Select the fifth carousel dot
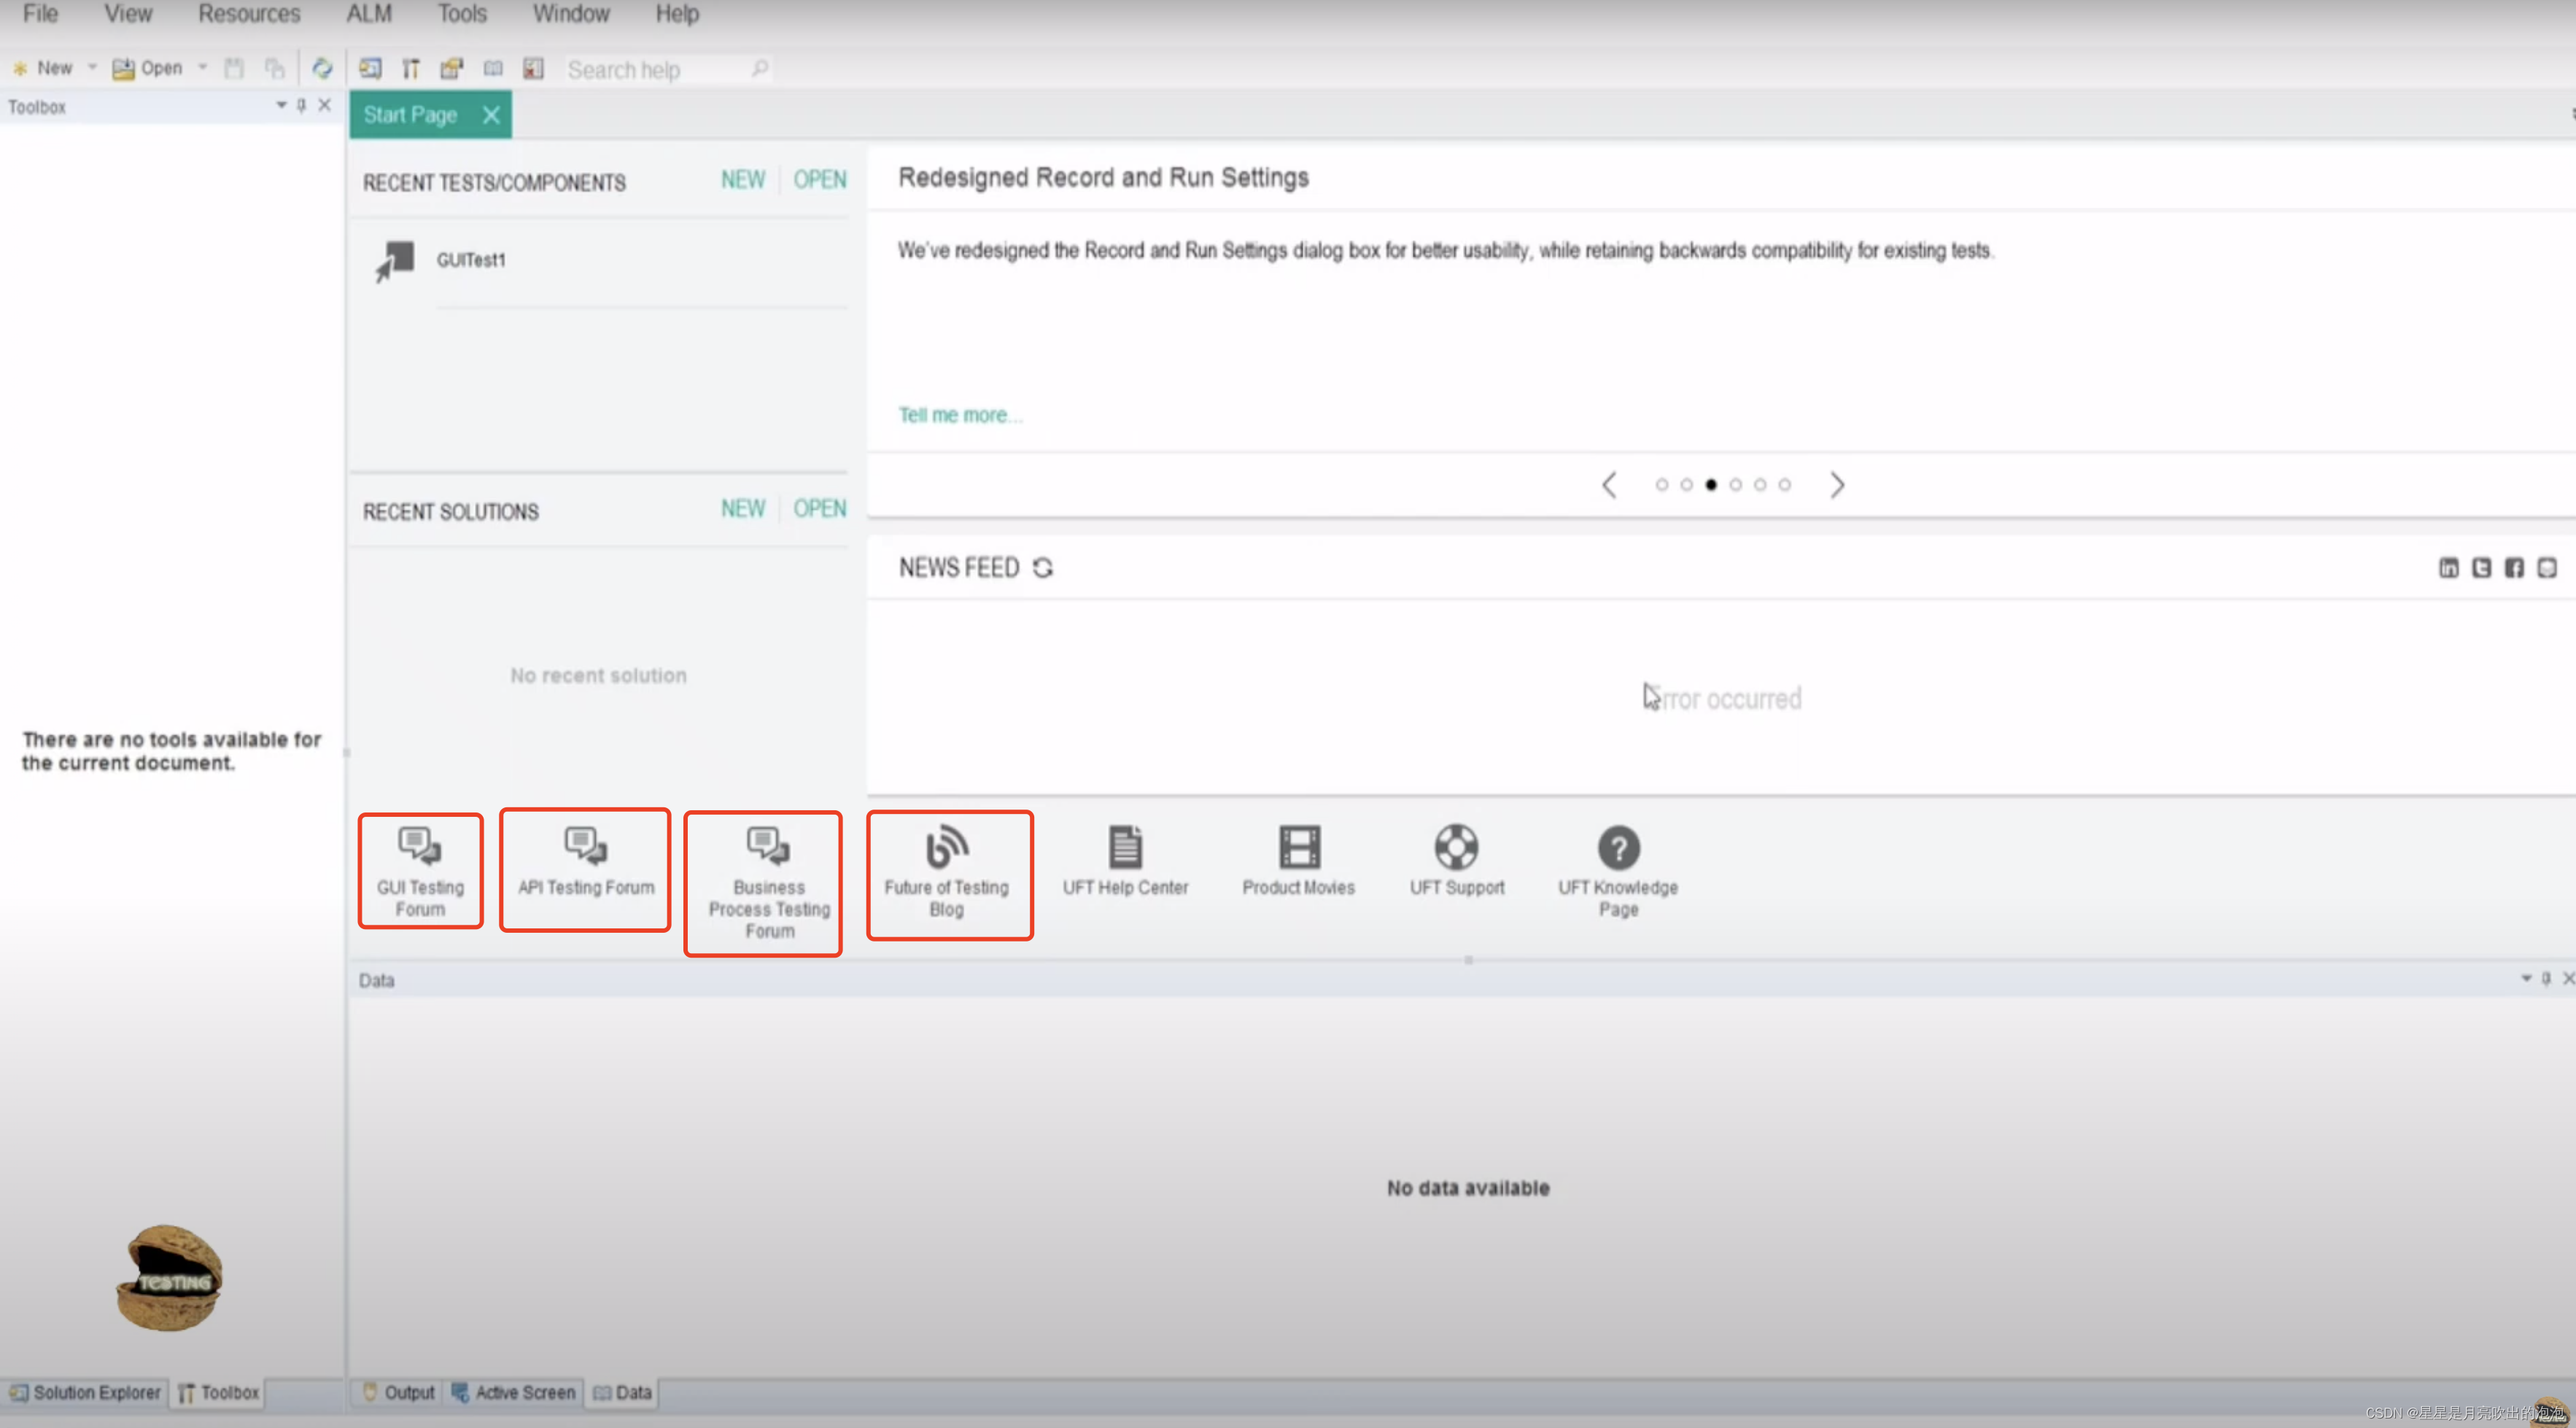 click(1760, 485)
